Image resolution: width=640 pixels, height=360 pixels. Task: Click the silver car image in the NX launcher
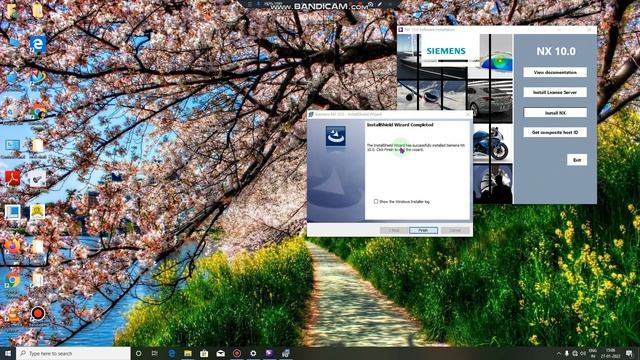coord(490,101)
